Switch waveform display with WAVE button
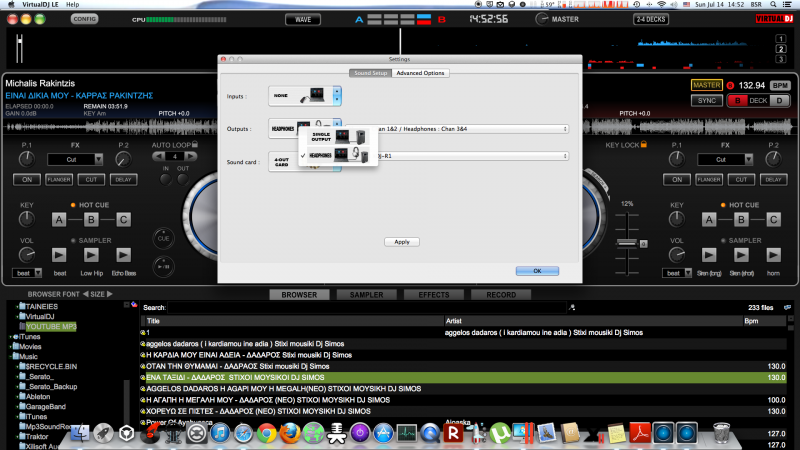Image resolution: width=800 pixels, height=450 pixels. [303, 19]
